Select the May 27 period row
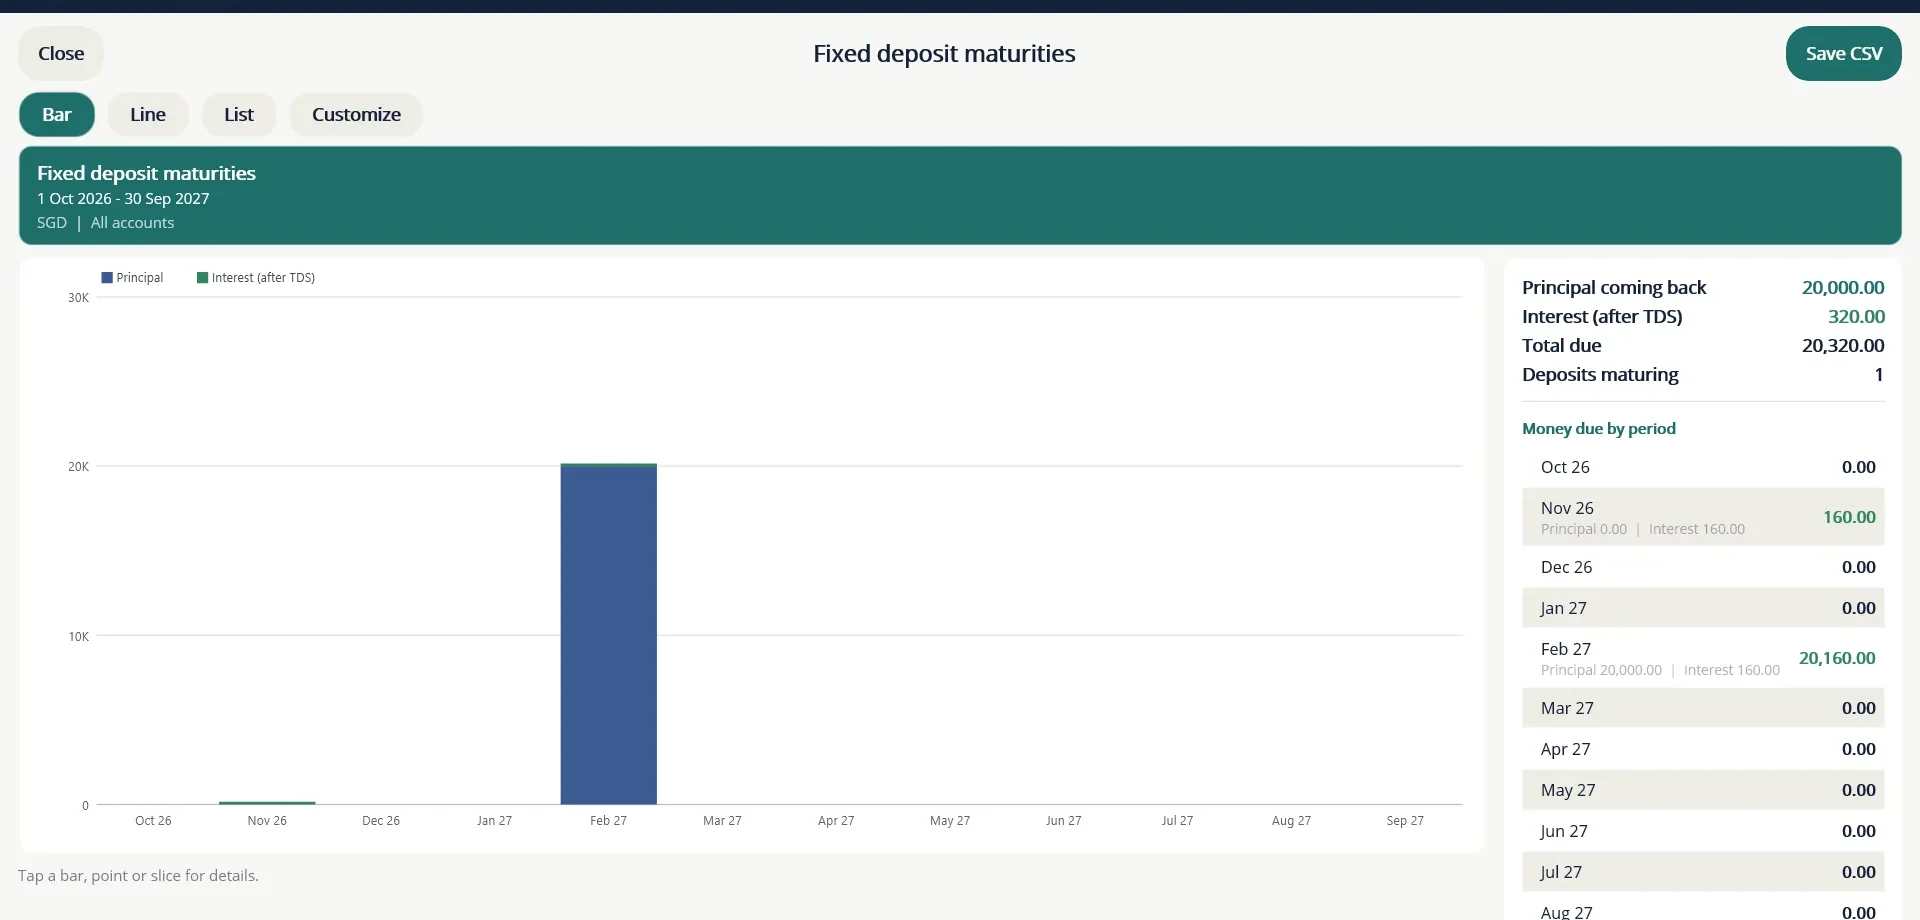This screenshot has height=920, width=1920. point(1703,790)
